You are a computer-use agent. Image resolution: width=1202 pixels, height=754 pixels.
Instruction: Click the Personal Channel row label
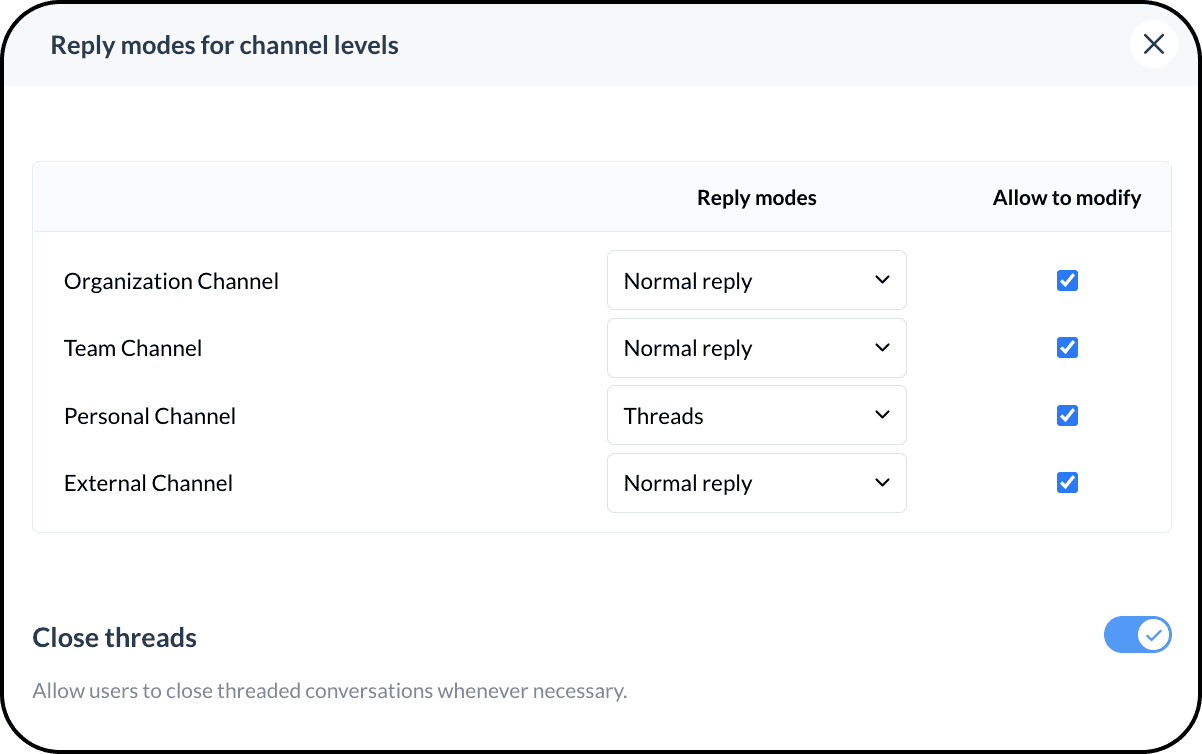coord(150,416)
